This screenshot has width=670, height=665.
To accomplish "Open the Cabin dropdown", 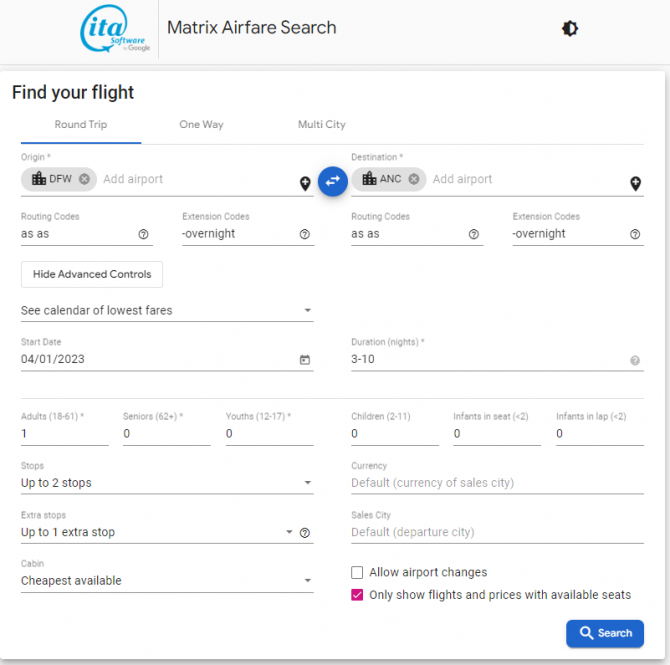I will (x=167, y=581).
